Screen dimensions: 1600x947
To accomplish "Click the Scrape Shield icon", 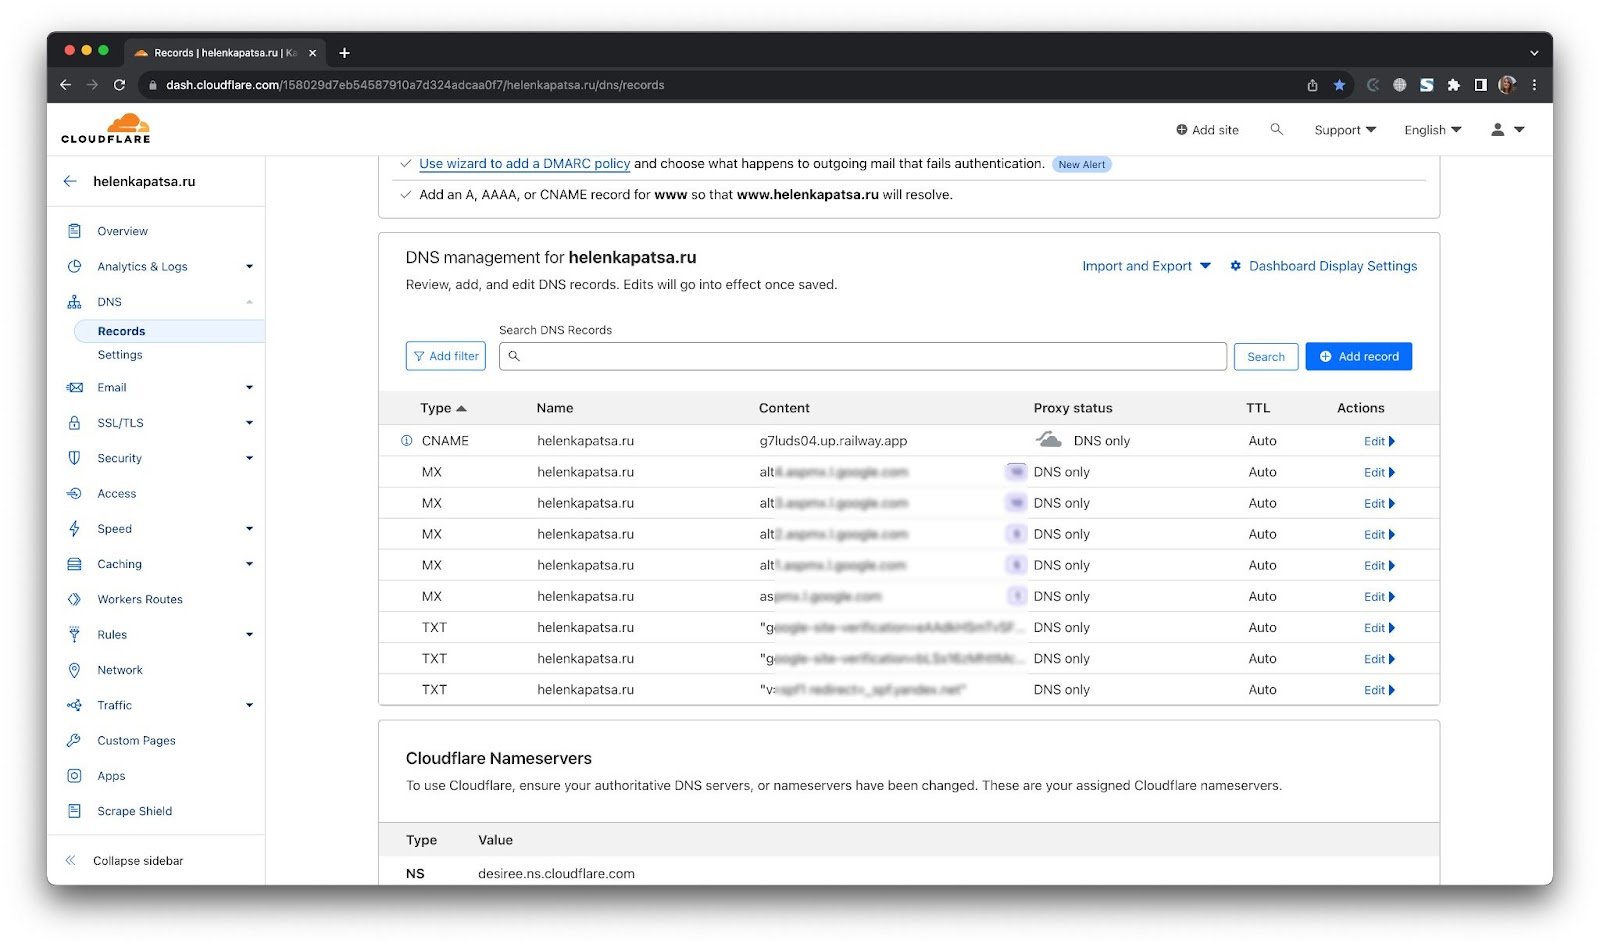I will pos(74,811).
